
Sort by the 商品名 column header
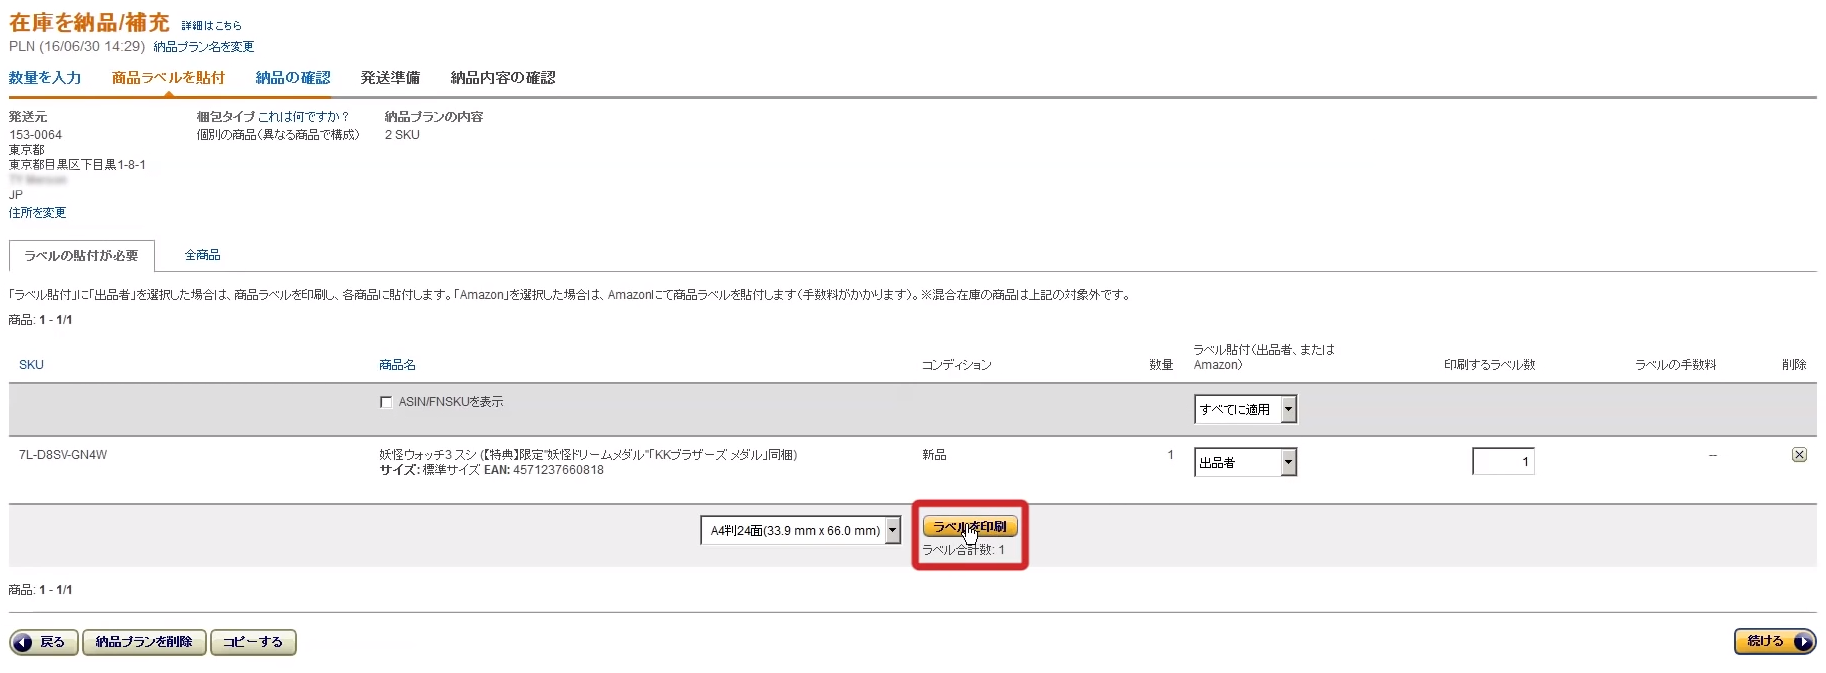(x=397, y=365)
